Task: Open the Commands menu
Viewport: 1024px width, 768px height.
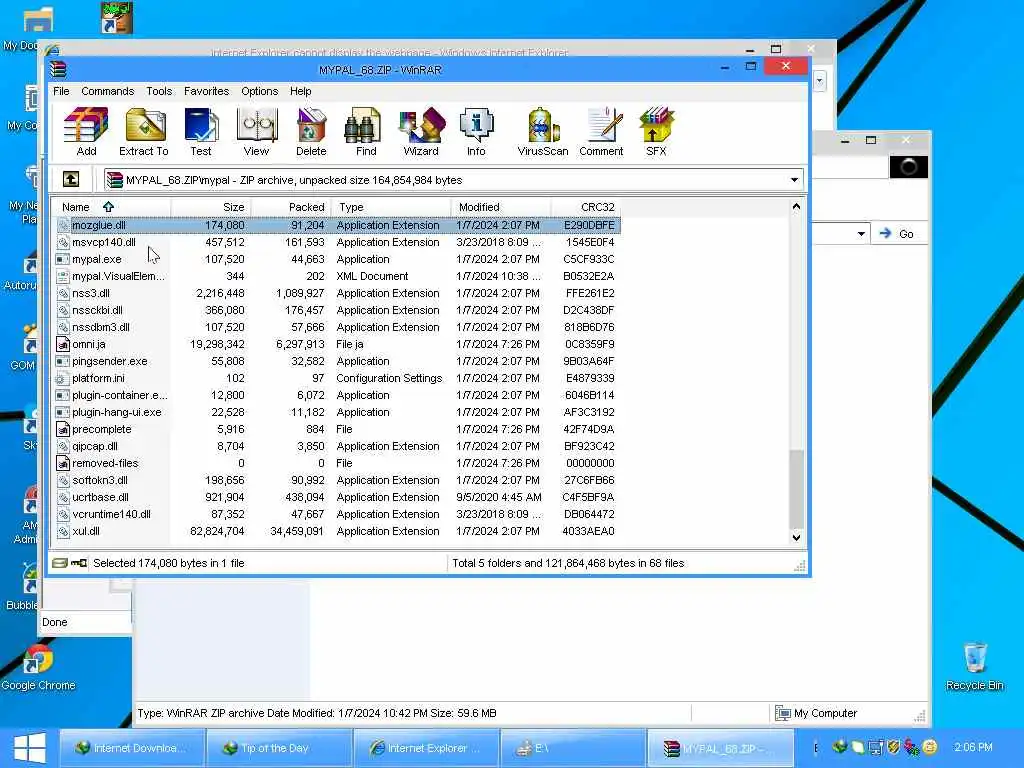Action: coord(108,91)
